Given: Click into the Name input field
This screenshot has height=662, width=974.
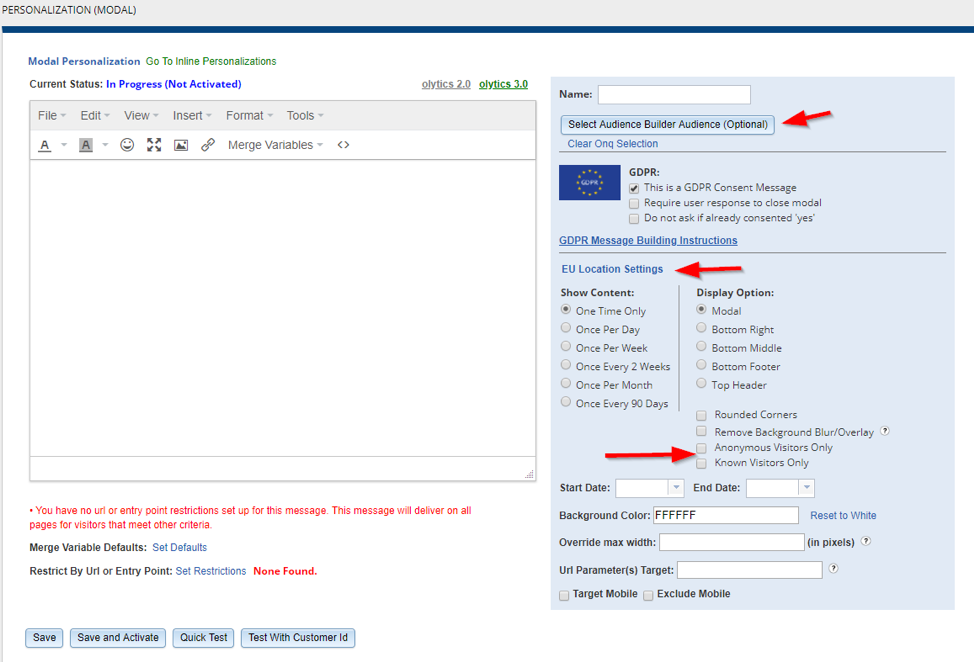Looking at the screenshot, I should pos(673,94).
